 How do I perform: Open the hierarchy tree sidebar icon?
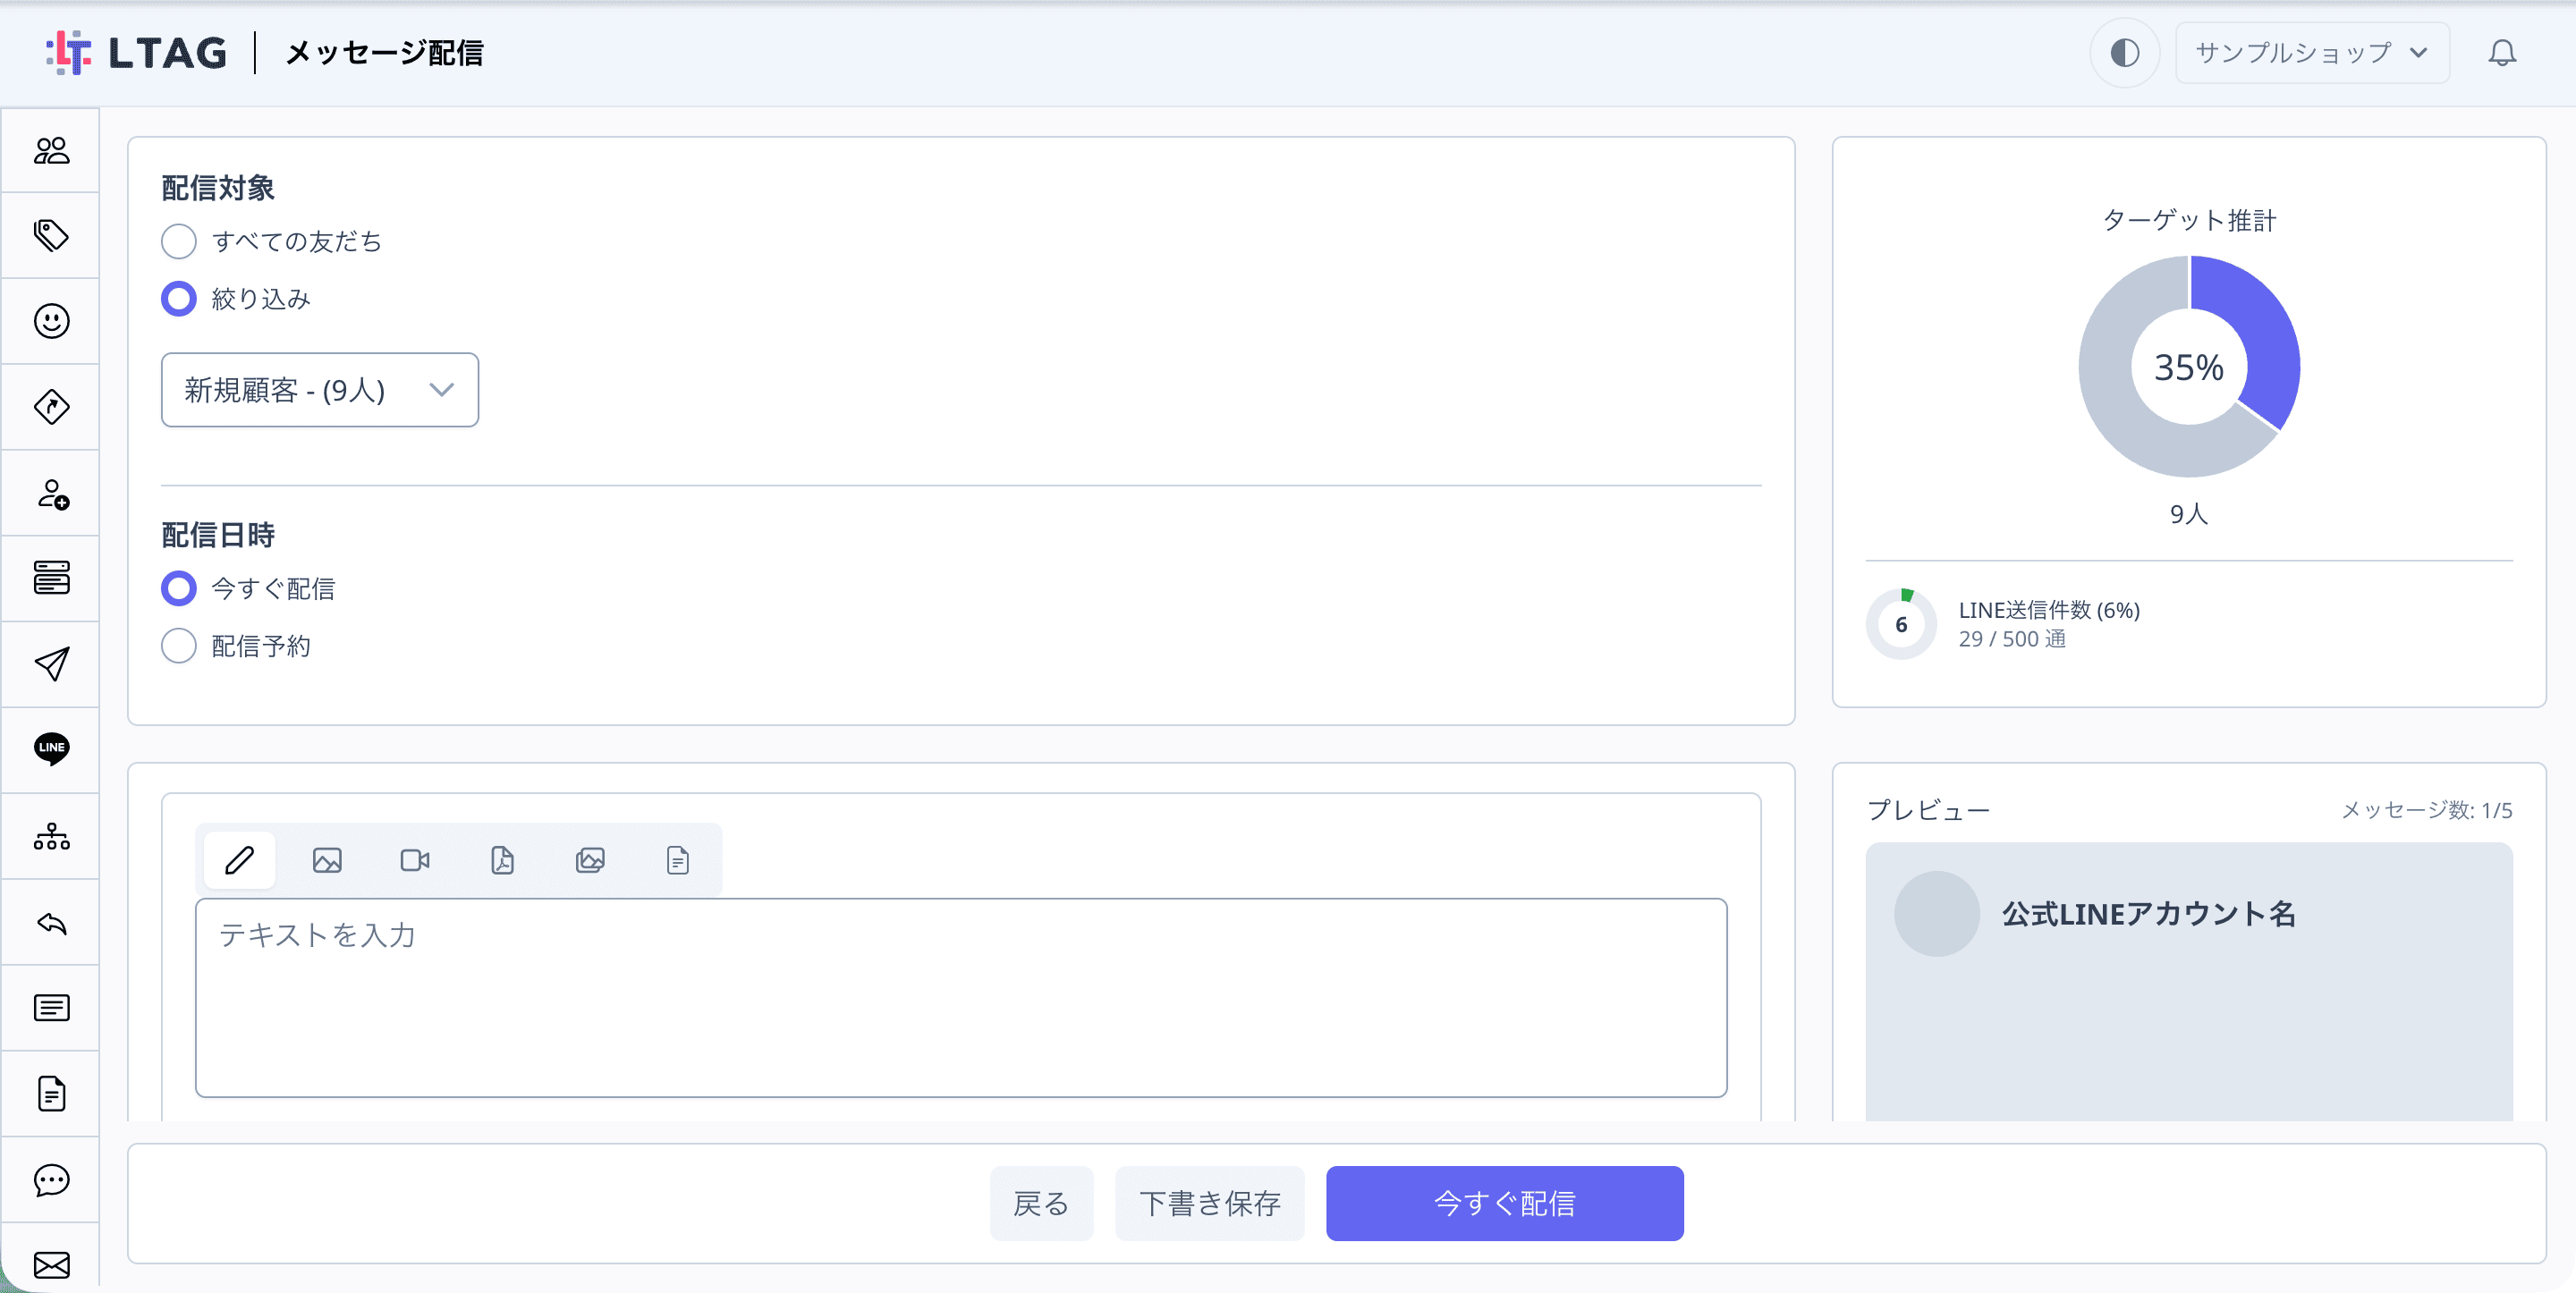click(x=51, y=836)
